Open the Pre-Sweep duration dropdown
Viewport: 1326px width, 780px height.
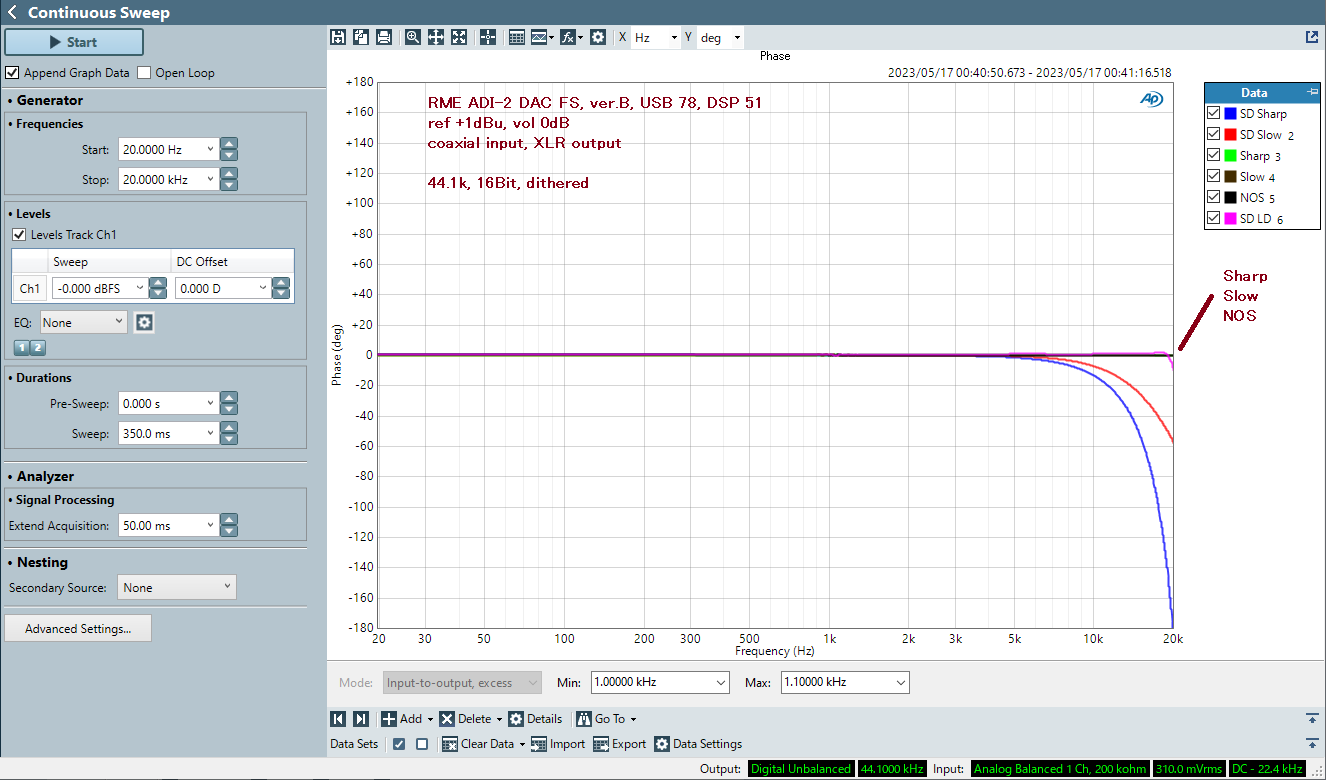(x=209, y=404)
